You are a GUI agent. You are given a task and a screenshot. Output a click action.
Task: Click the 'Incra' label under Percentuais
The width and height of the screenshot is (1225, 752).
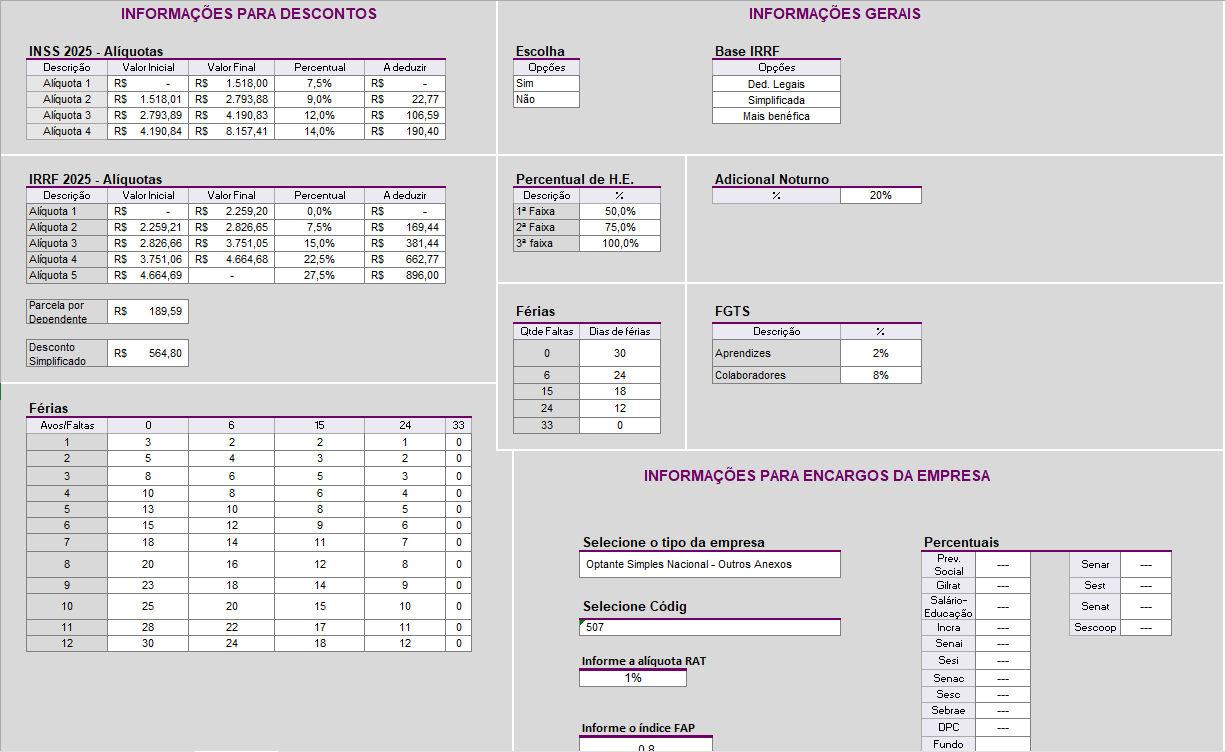click(x=949, y=627)
